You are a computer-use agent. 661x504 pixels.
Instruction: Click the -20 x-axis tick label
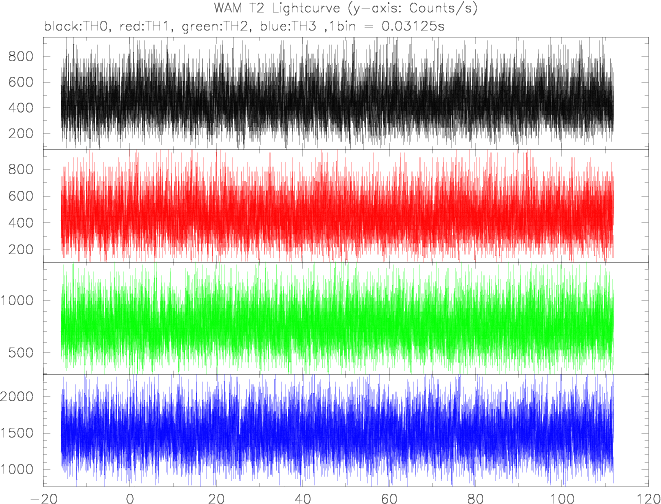pyautogui.click(x=43, y=498)
